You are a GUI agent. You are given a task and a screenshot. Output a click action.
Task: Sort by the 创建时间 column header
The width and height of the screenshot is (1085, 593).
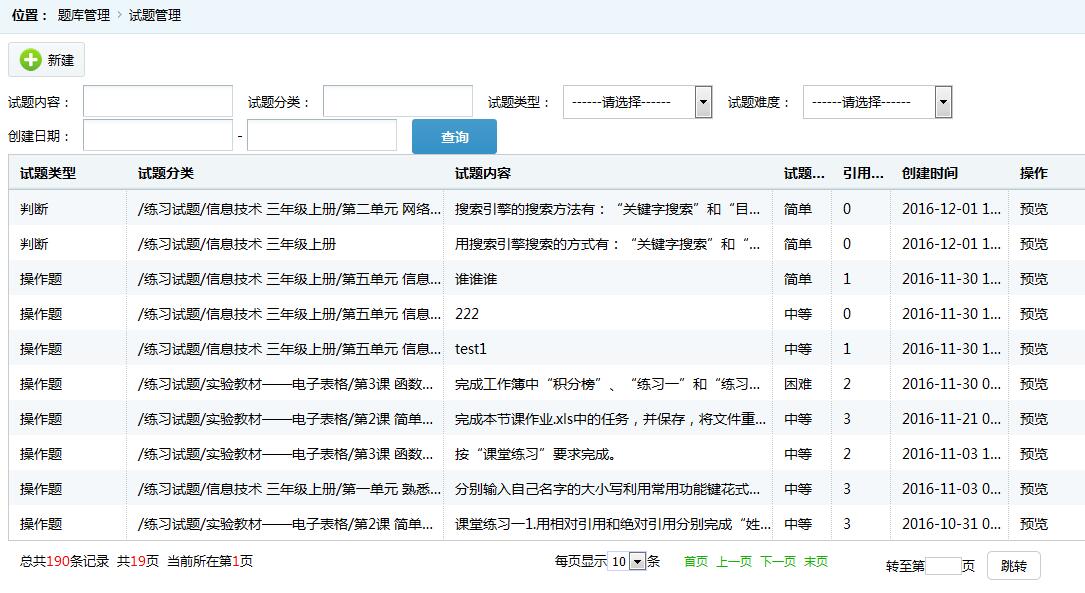pyautogui.click(x=929, y=173)
